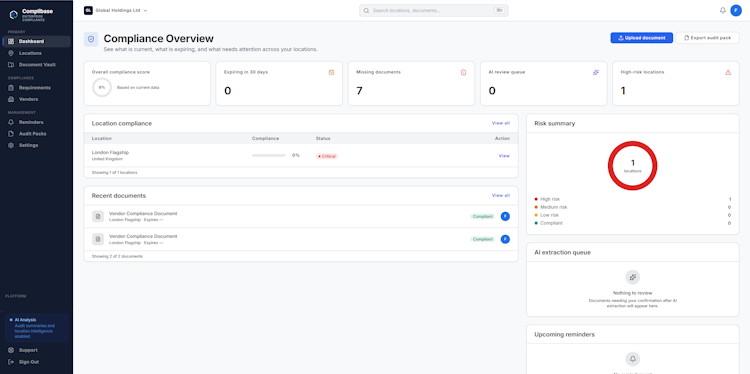750x374 pixels.
Task: Click the Reminders bell icon in the sidebar
Action: pyautogui.click(x=11, y=122)
